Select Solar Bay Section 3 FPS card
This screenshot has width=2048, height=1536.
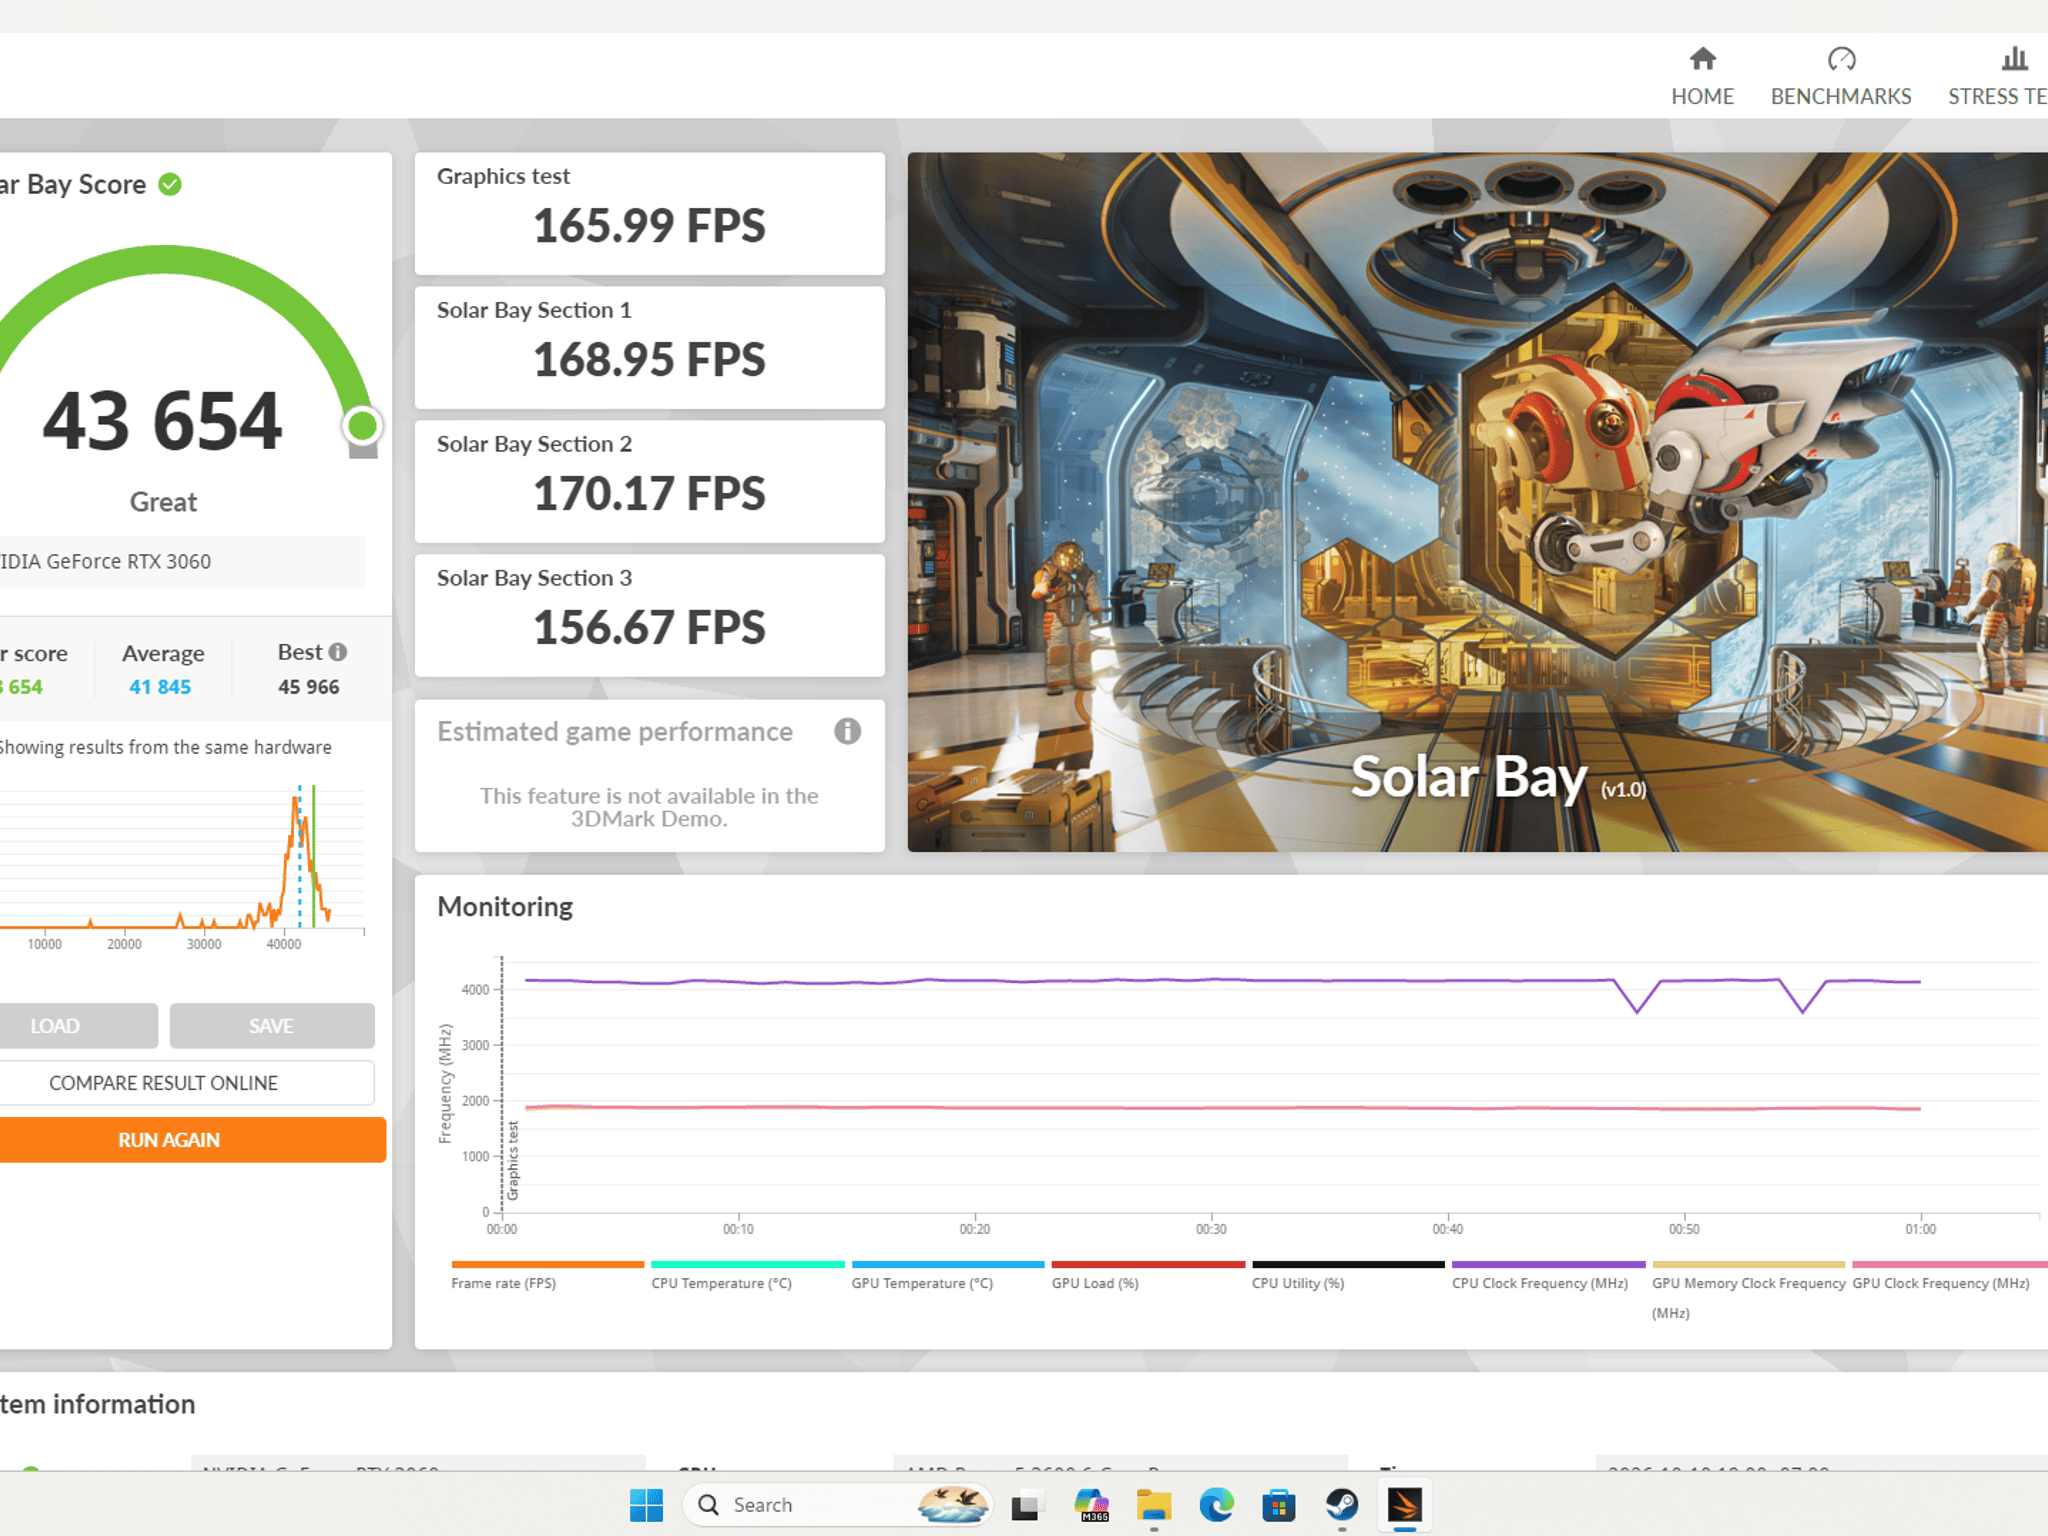click(x=650, y=615)
